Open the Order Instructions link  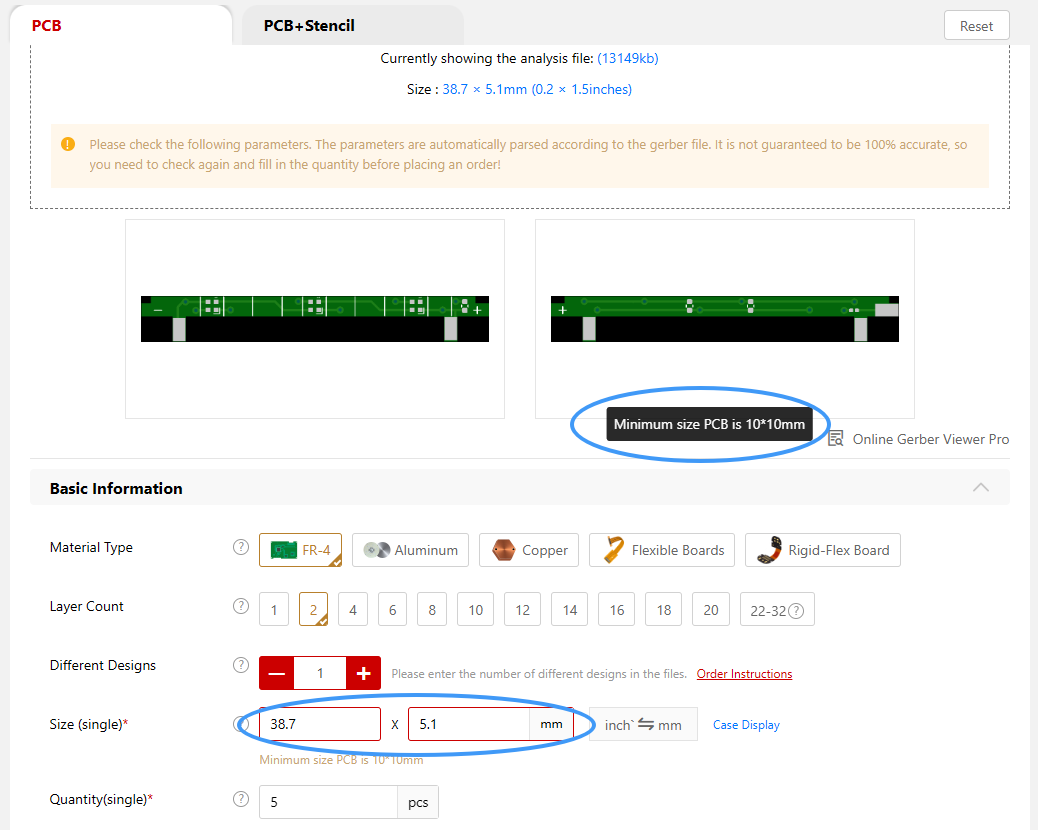pyautogui.click(x=744, y=674)
